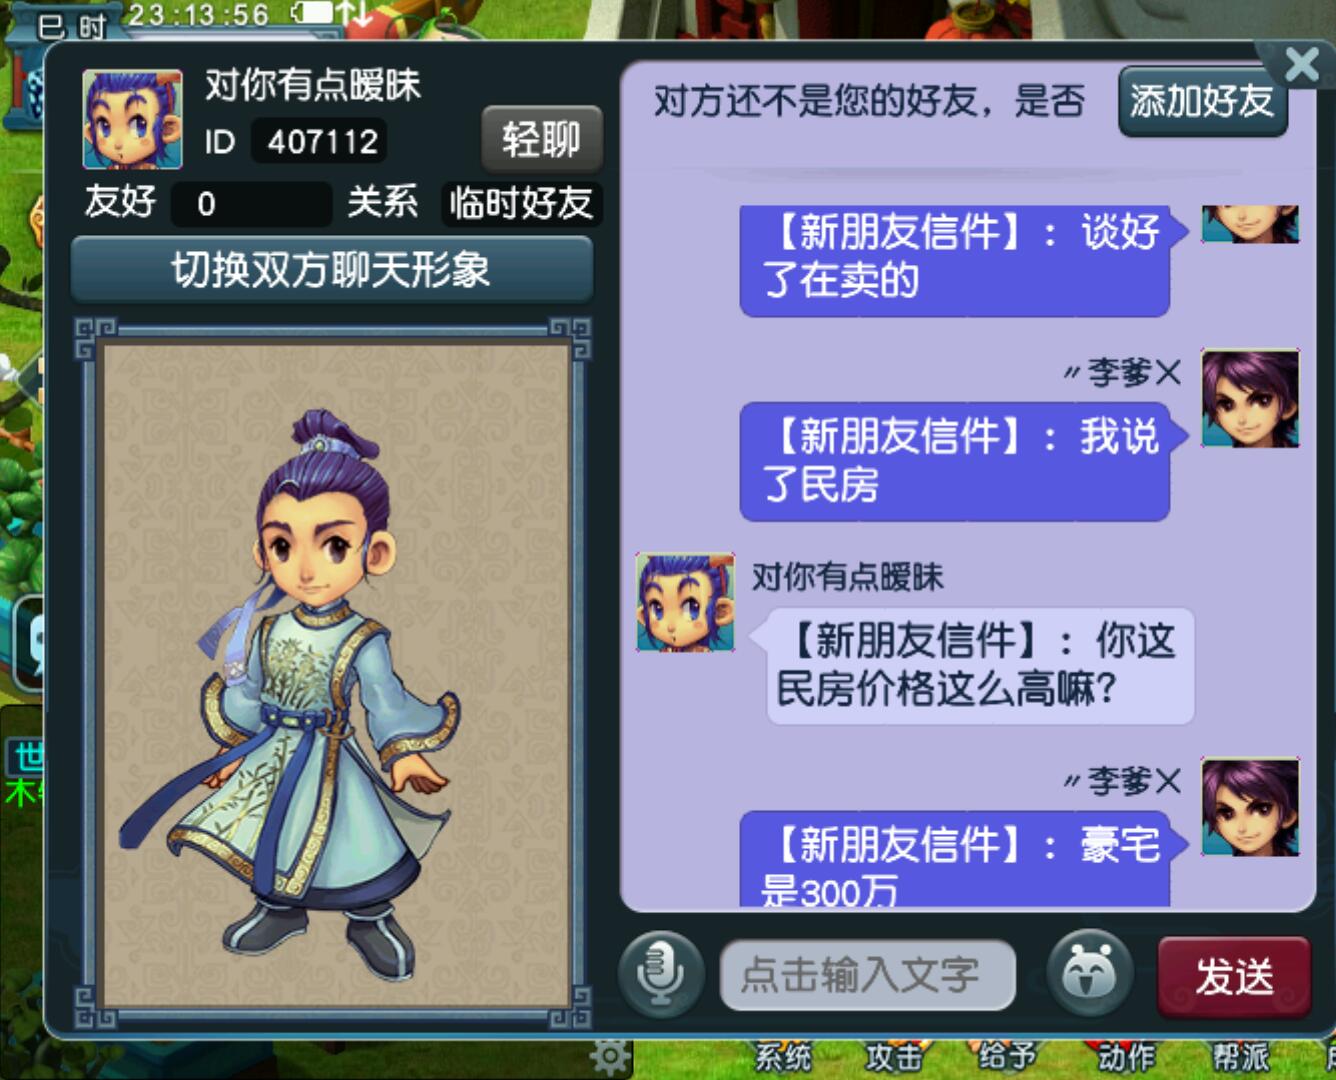Open the emoji face picker
The width and height of the screenshot is (1336, 1080).
tap(1090, 974)
